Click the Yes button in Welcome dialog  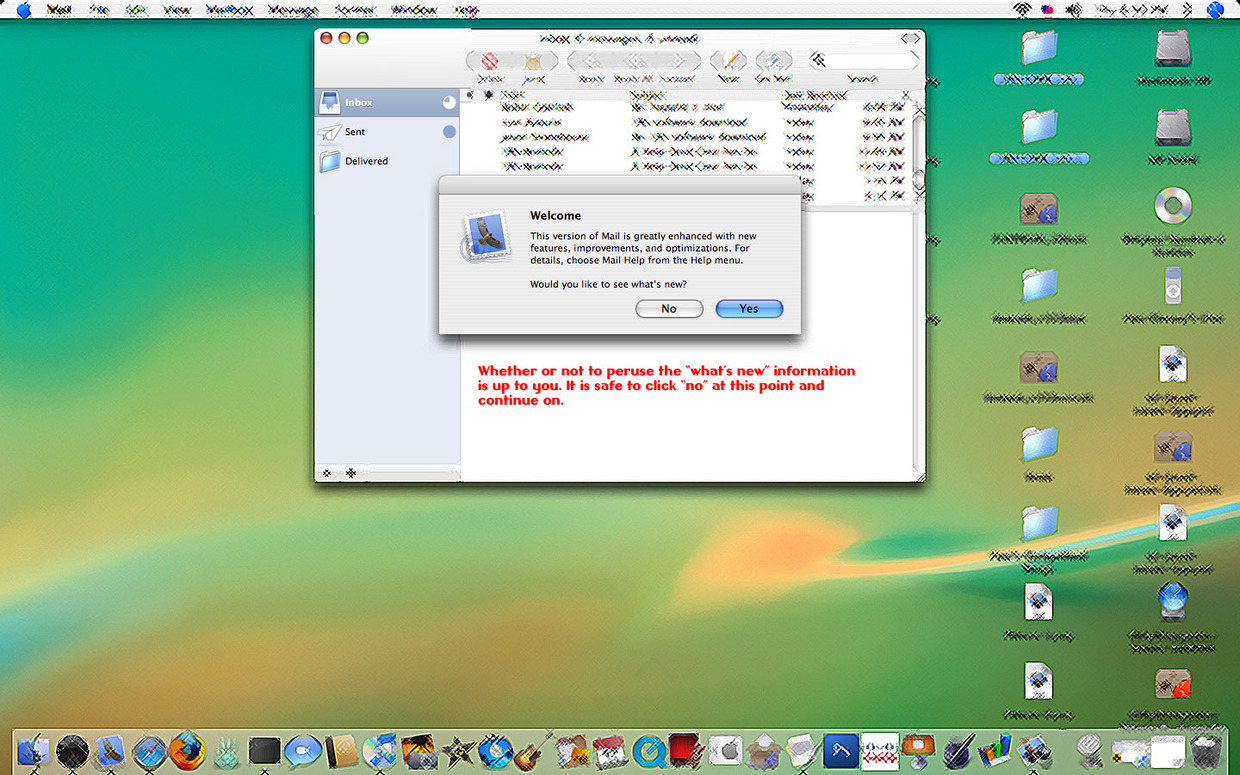point(749,309)
